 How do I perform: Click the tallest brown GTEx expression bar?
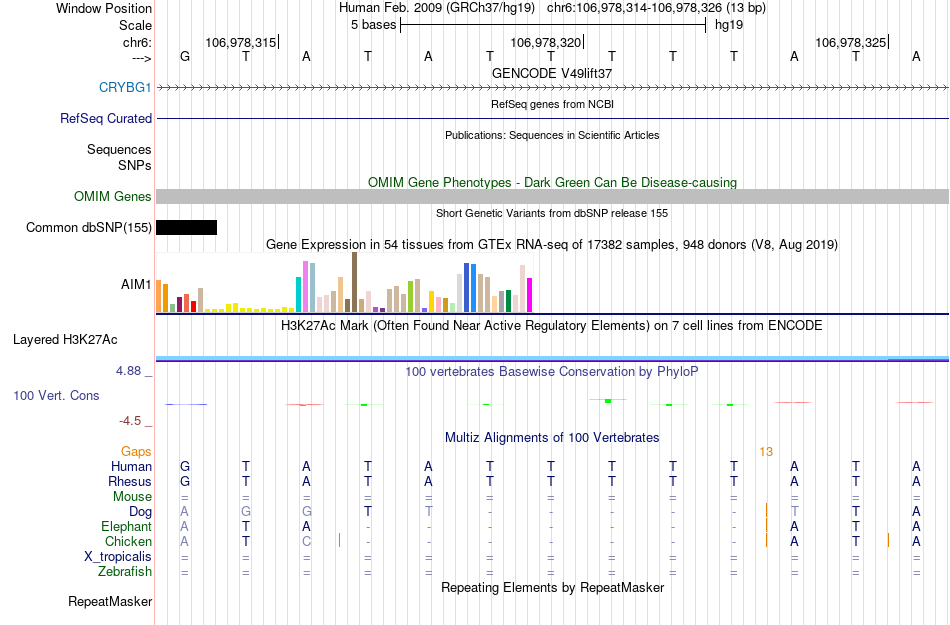coord(354,282)
